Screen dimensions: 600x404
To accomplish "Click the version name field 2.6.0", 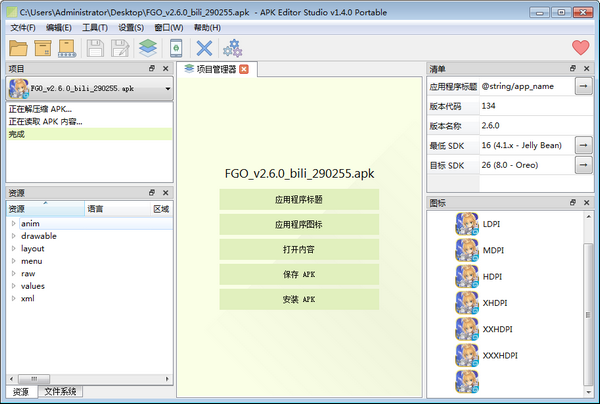I will coord(525,125).
